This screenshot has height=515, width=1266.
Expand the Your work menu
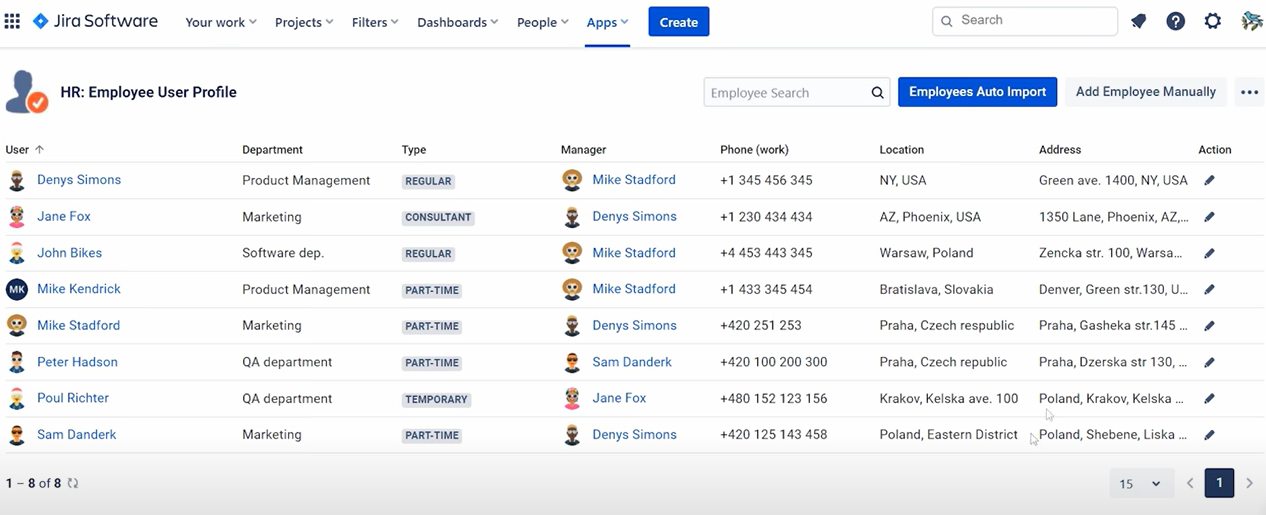tap(221, 22)
